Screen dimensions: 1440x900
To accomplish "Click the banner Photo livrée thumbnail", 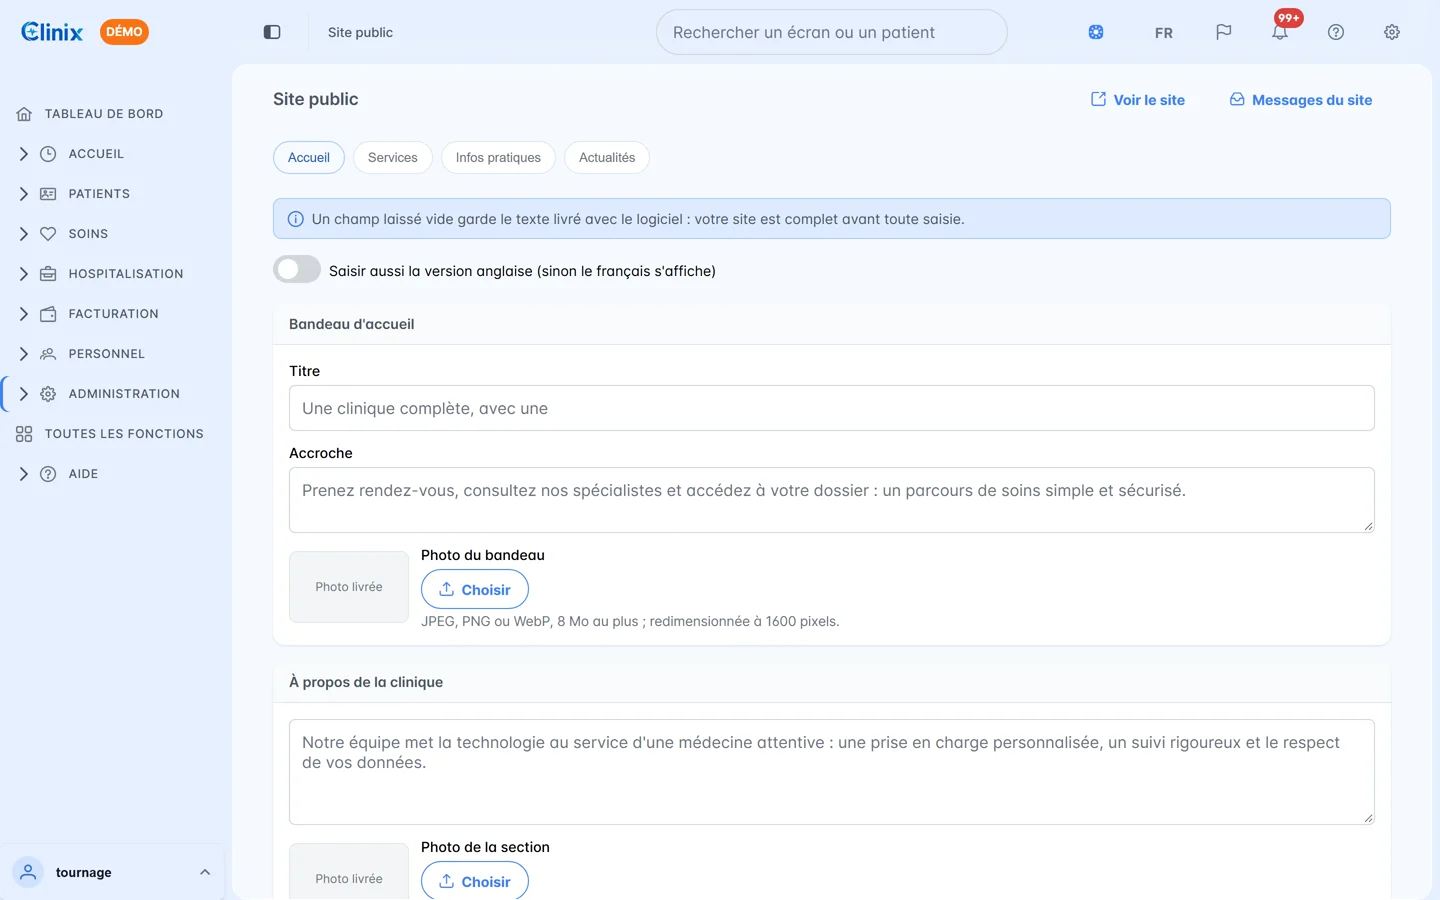I will 349,587.
